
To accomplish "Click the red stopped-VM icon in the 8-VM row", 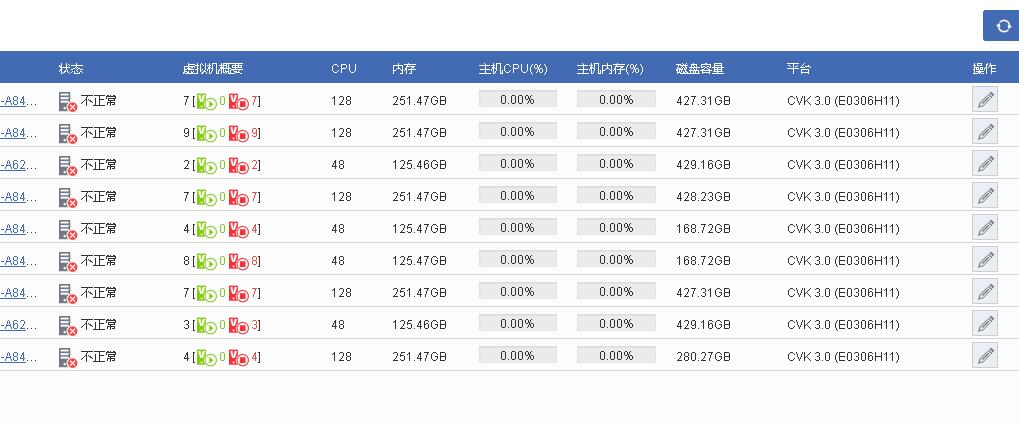I will point(239,261).
